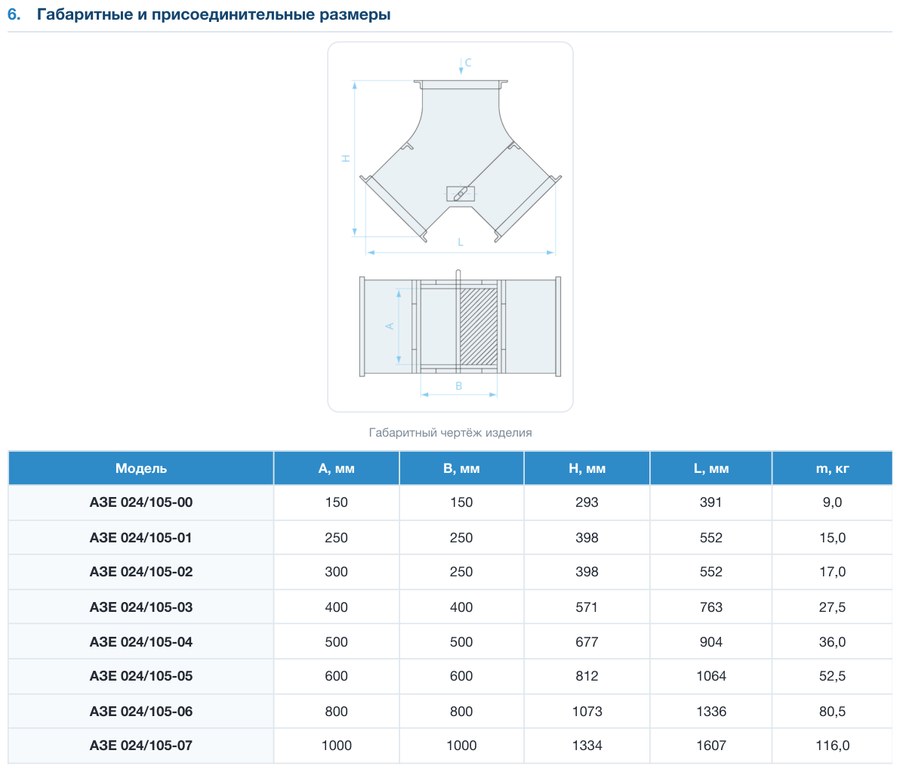This screenshot has width=900, height=772.
Task: Click model row АЗЕ 024/105-02
Action: point(450,572)
